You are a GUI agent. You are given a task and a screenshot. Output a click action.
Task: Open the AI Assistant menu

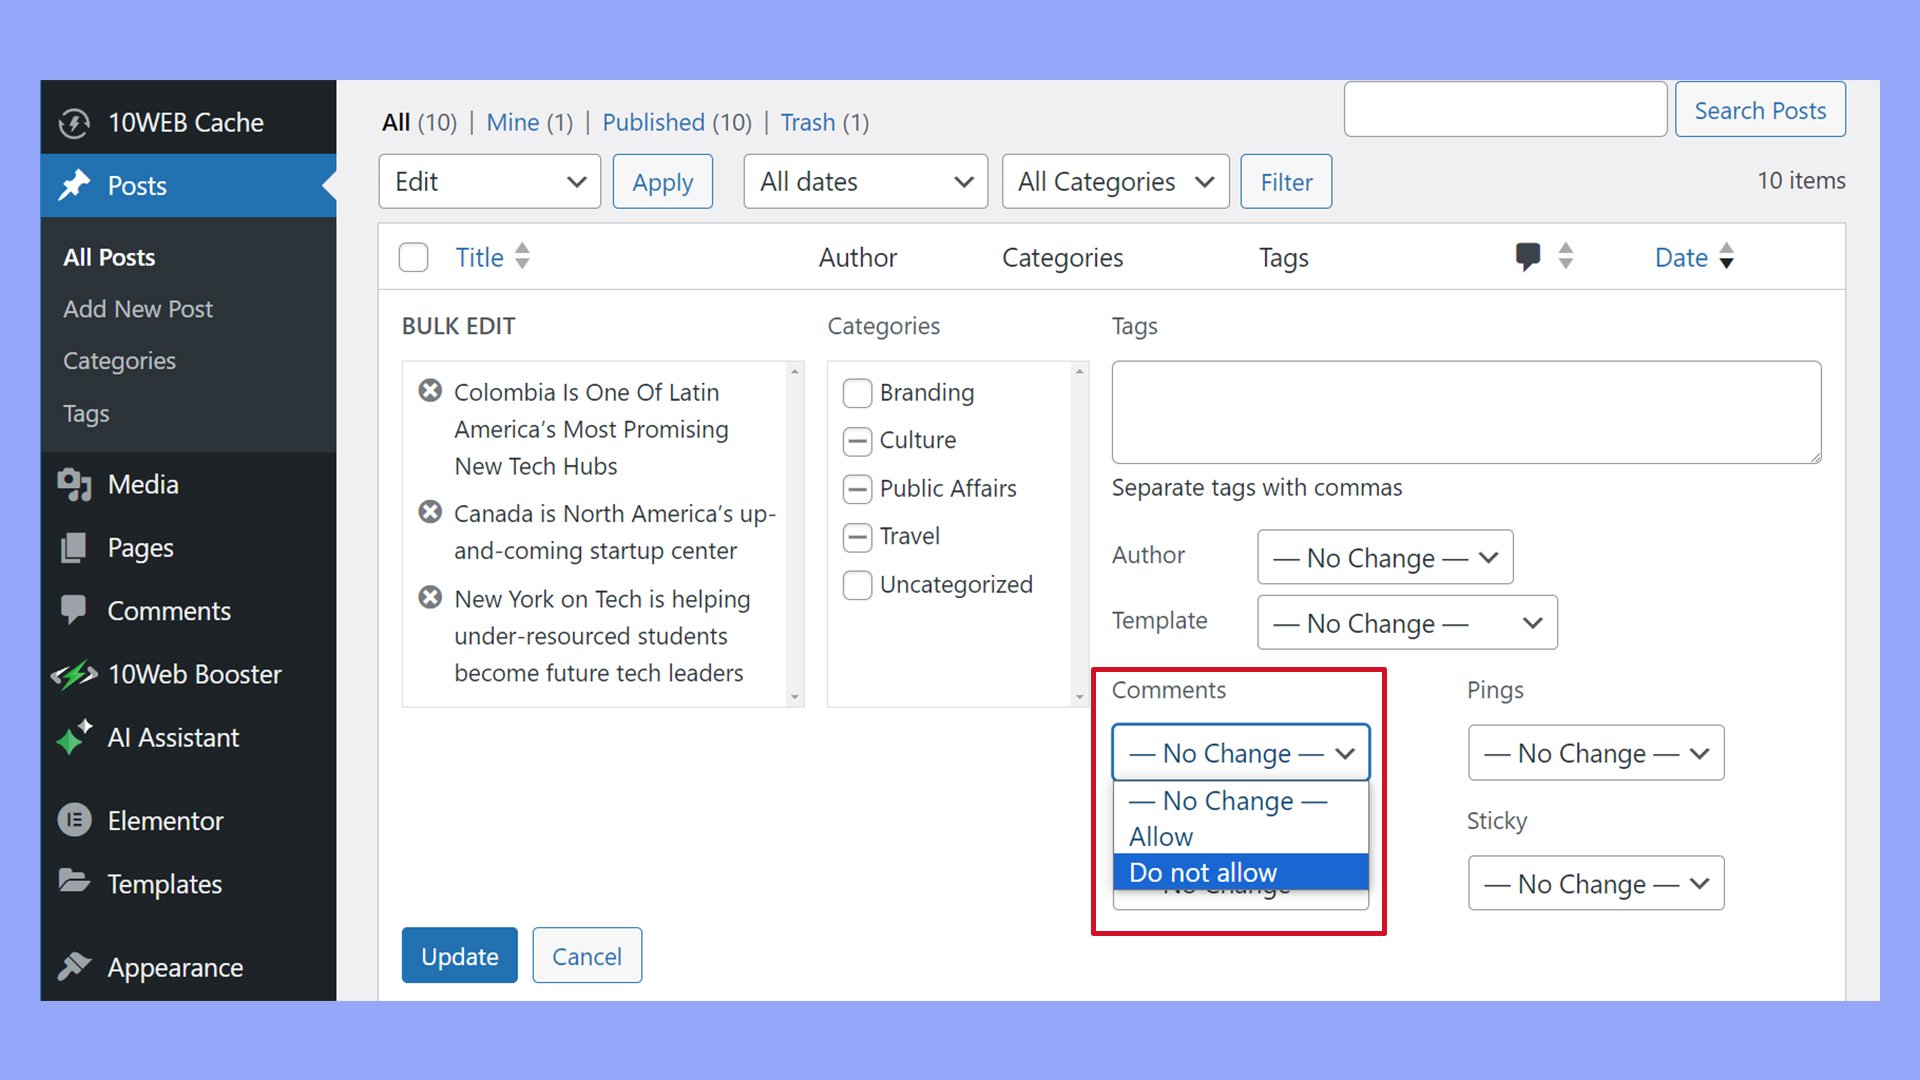(172, 738)
